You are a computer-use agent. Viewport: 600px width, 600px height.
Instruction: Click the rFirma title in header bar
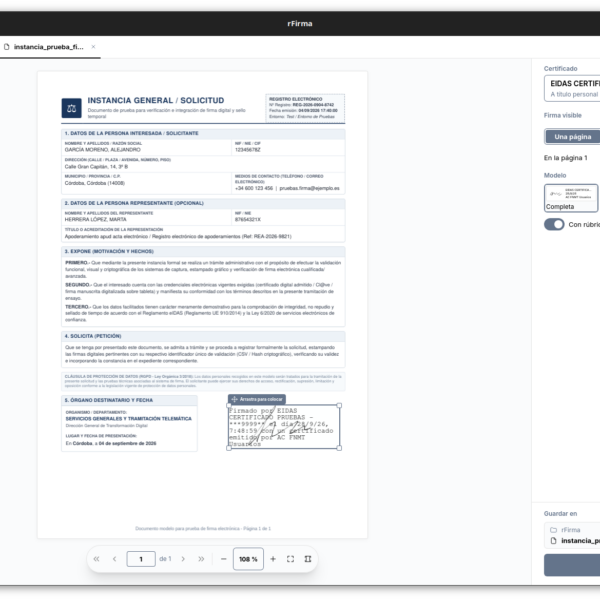click(300, 24)
